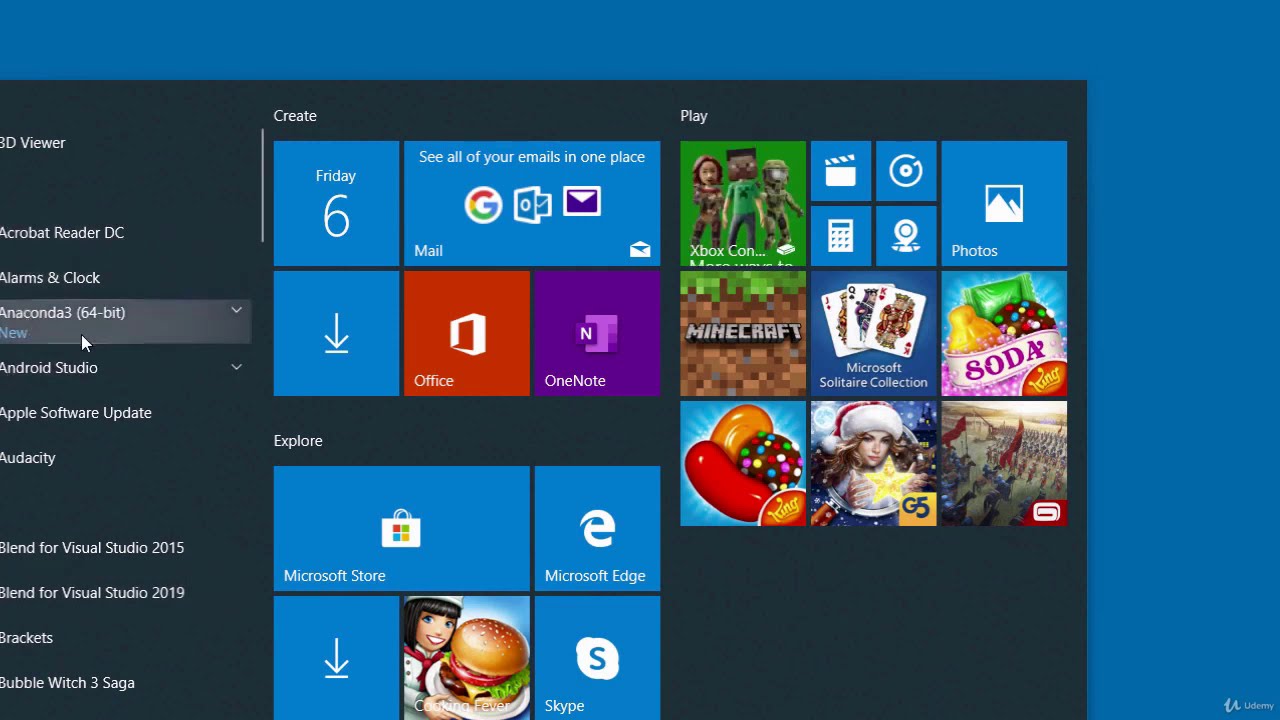Open the Xbox Console Companion tile
This screenshot has height=720, width=1280.
click(743, 203)
